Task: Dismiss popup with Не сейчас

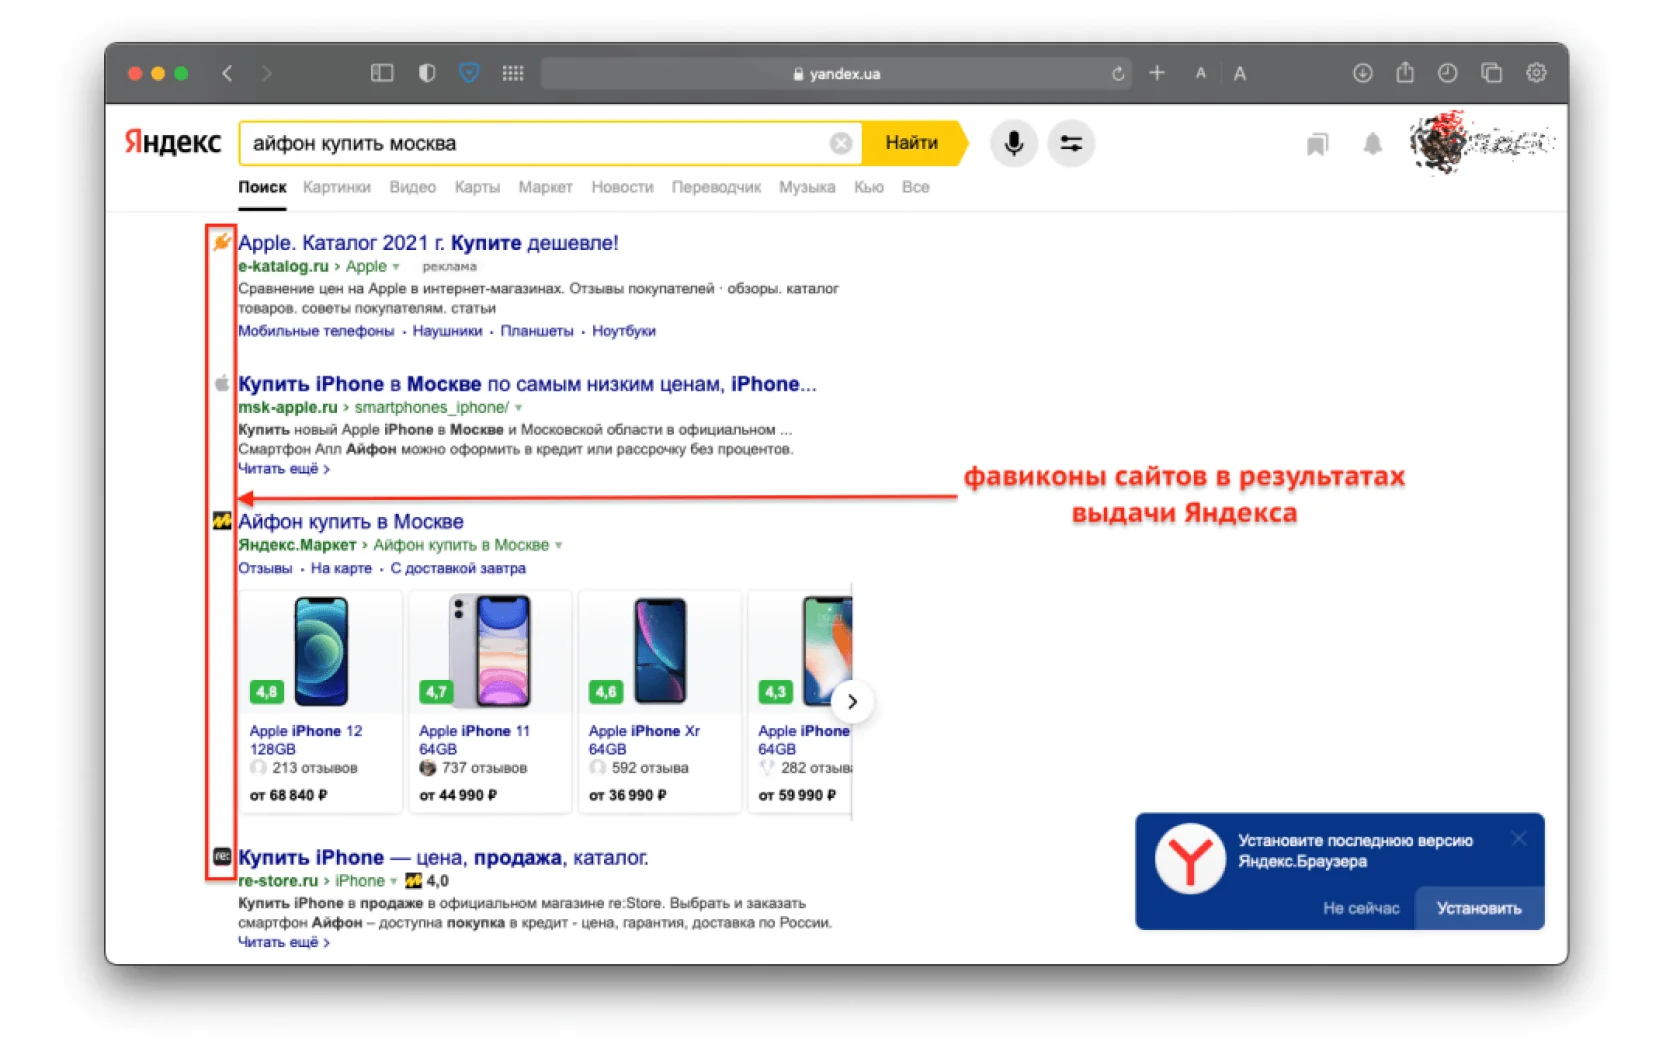Action: (x=1361, y=908)
